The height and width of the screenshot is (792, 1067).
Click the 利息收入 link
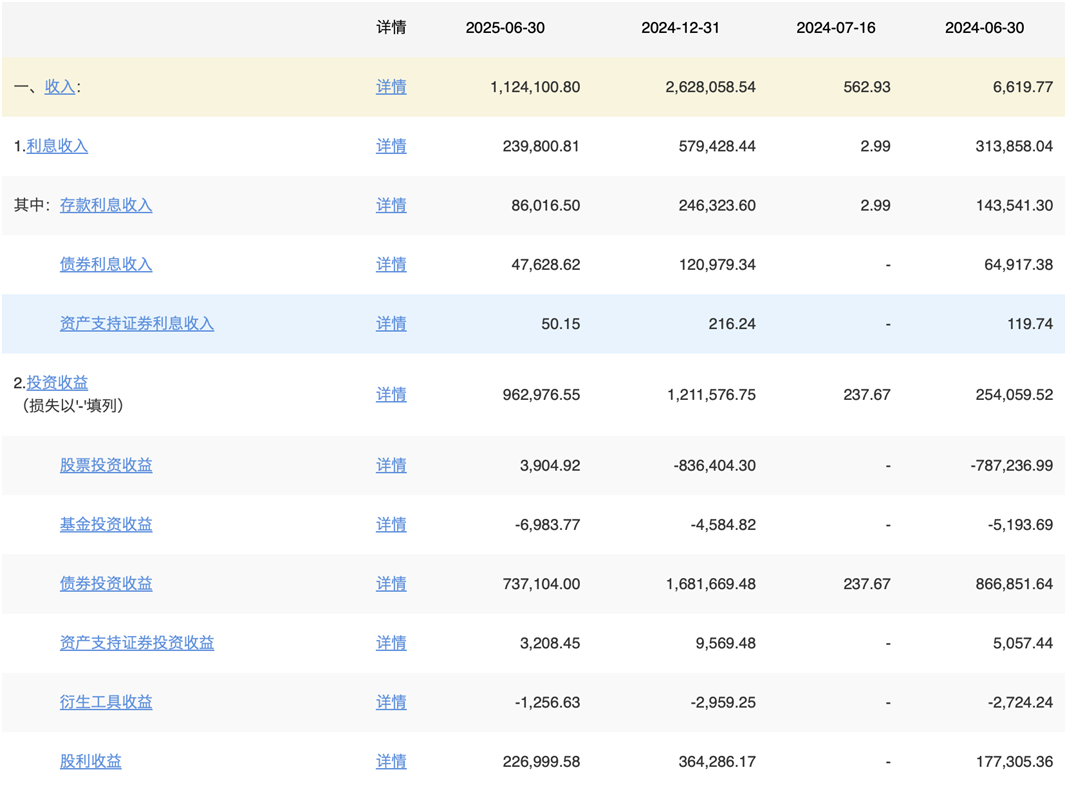57,146
